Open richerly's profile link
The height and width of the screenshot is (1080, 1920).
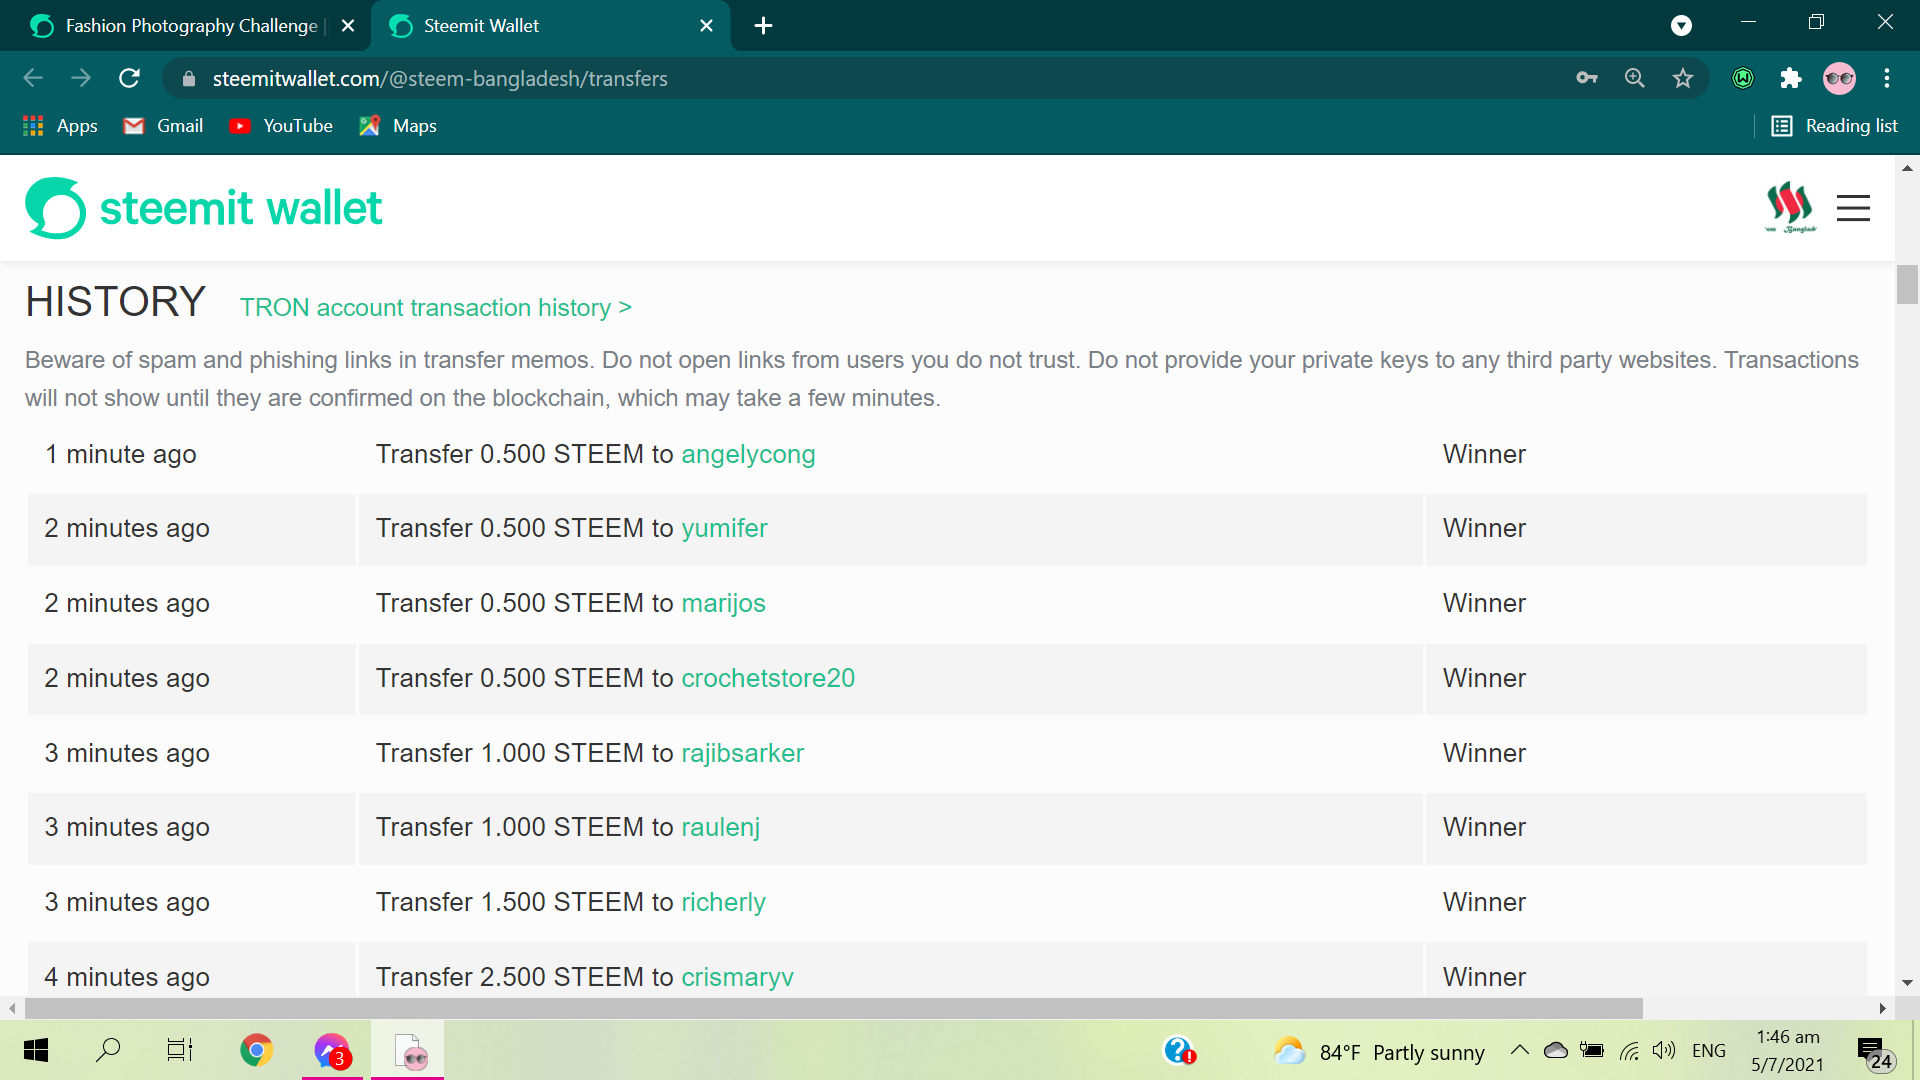coord(723,902)
